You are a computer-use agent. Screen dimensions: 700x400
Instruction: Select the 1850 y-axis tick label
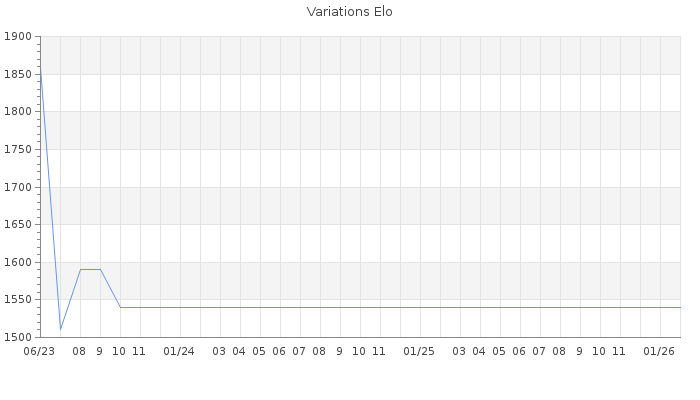coord(19,75)
